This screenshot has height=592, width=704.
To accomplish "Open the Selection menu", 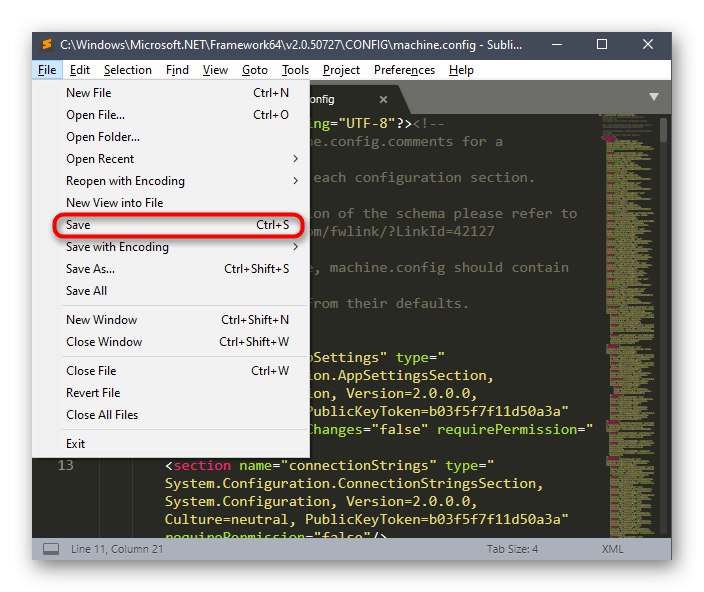I will coord(128,70).
